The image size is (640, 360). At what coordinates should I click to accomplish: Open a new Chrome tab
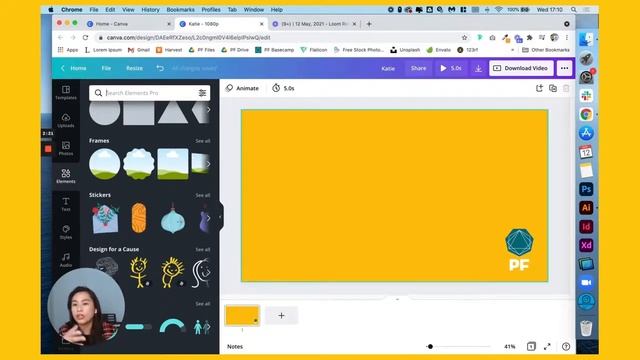[x=369, y=24]
